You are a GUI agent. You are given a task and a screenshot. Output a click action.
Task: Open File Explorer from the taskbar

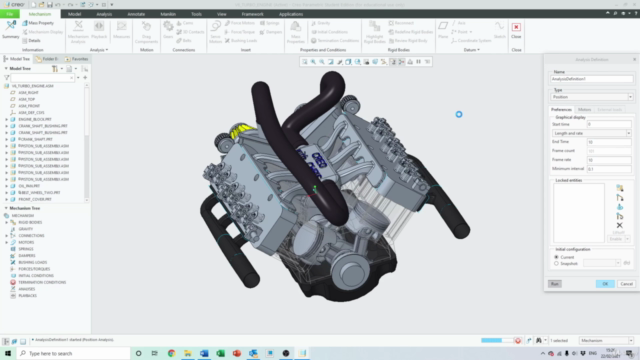click(188, 353)
